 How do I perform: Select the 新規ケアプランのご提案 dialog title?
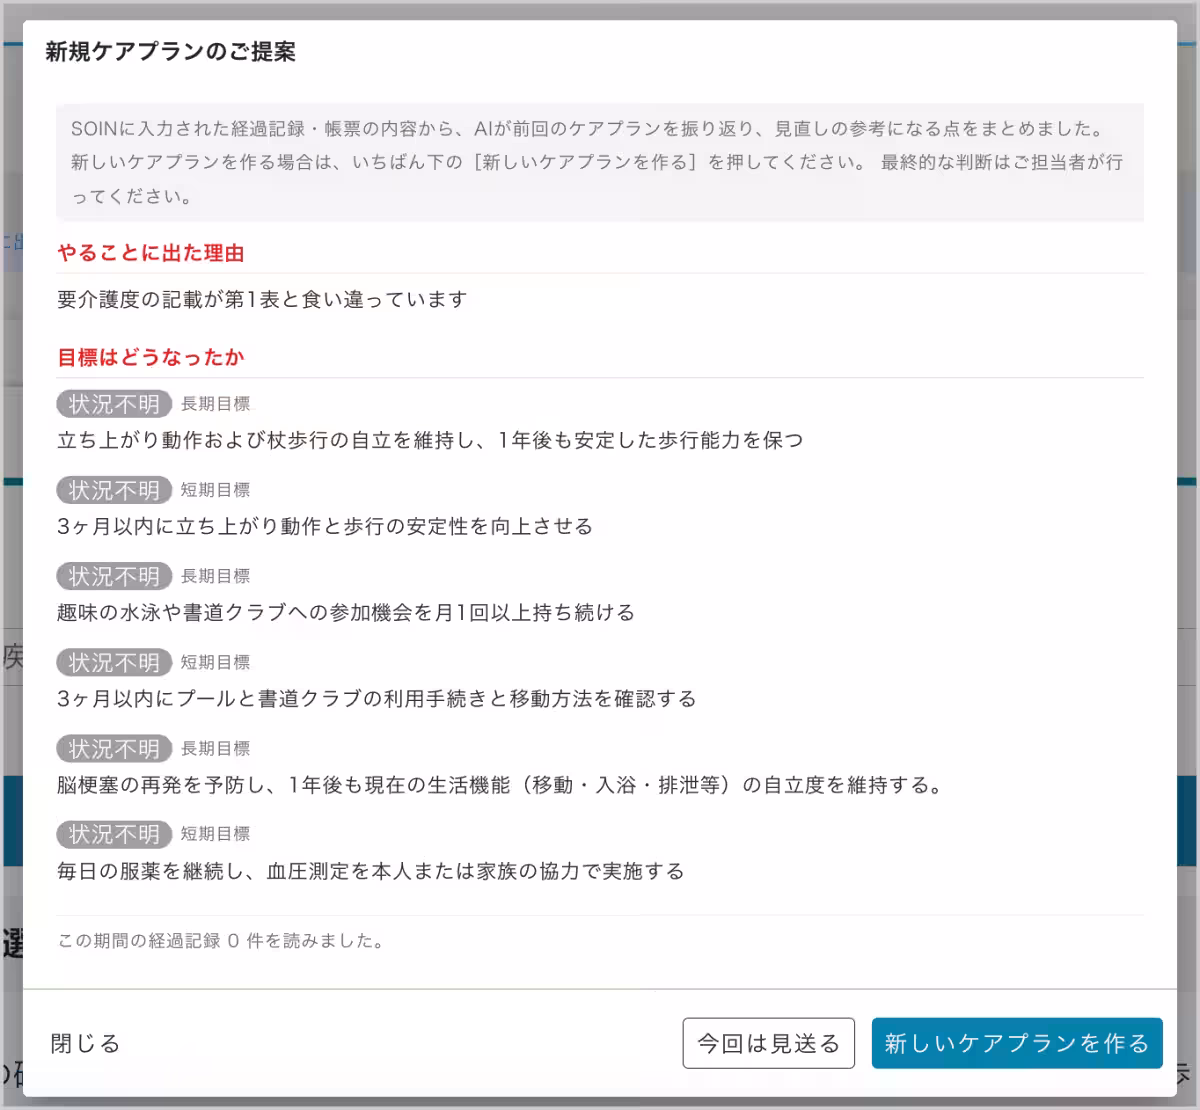tap(170, 52)
